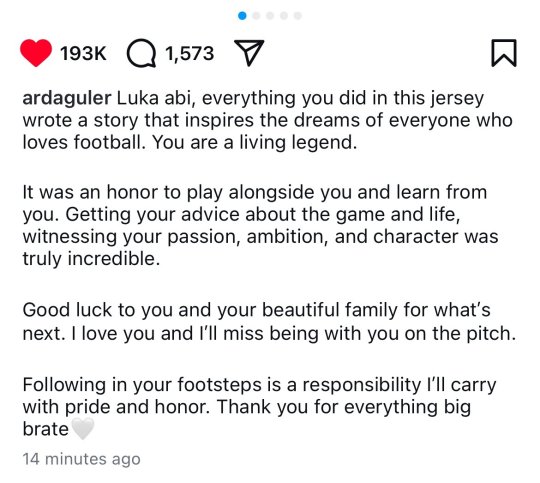The image size is (540, 483).
Task: Click the 'living legend' caption line
Action: (189, 142)
